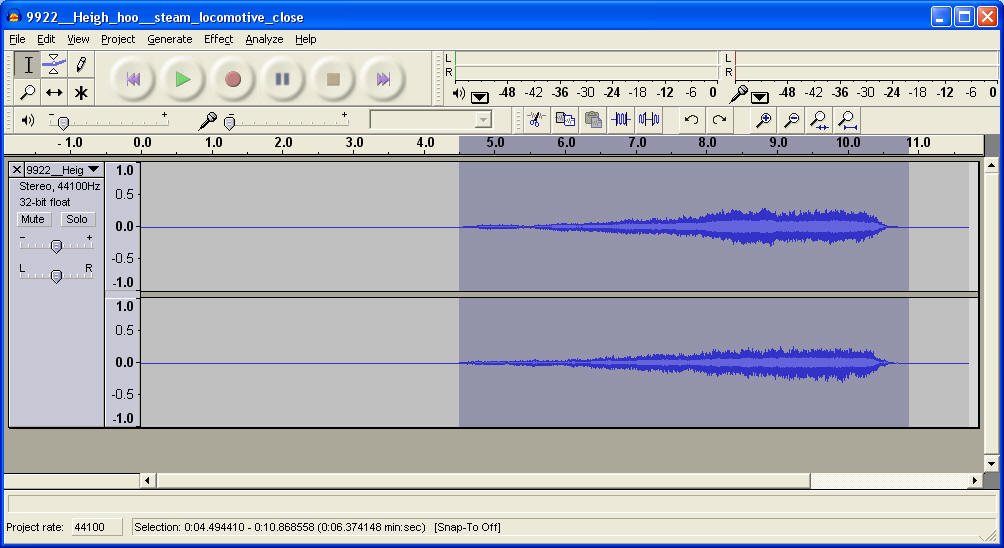1004x548 pixels.
Task: Solo the 9922__Heig track
Action: tap(77, 219)
